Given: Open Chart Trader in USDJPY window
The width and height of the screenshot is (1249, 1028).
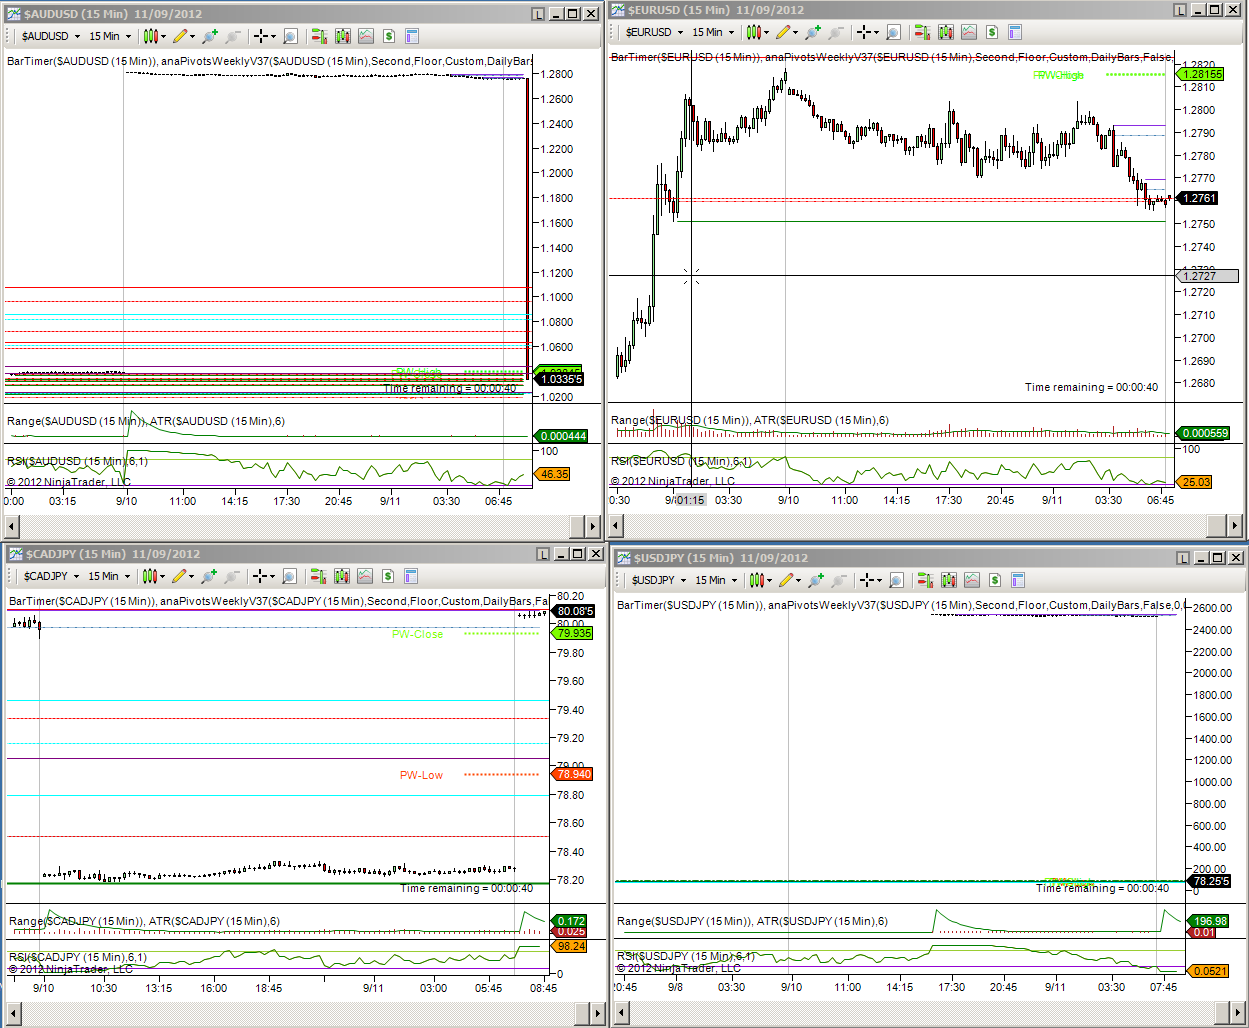Looking at the screenshot, I should pyautogui.click(x=925, y=580).
